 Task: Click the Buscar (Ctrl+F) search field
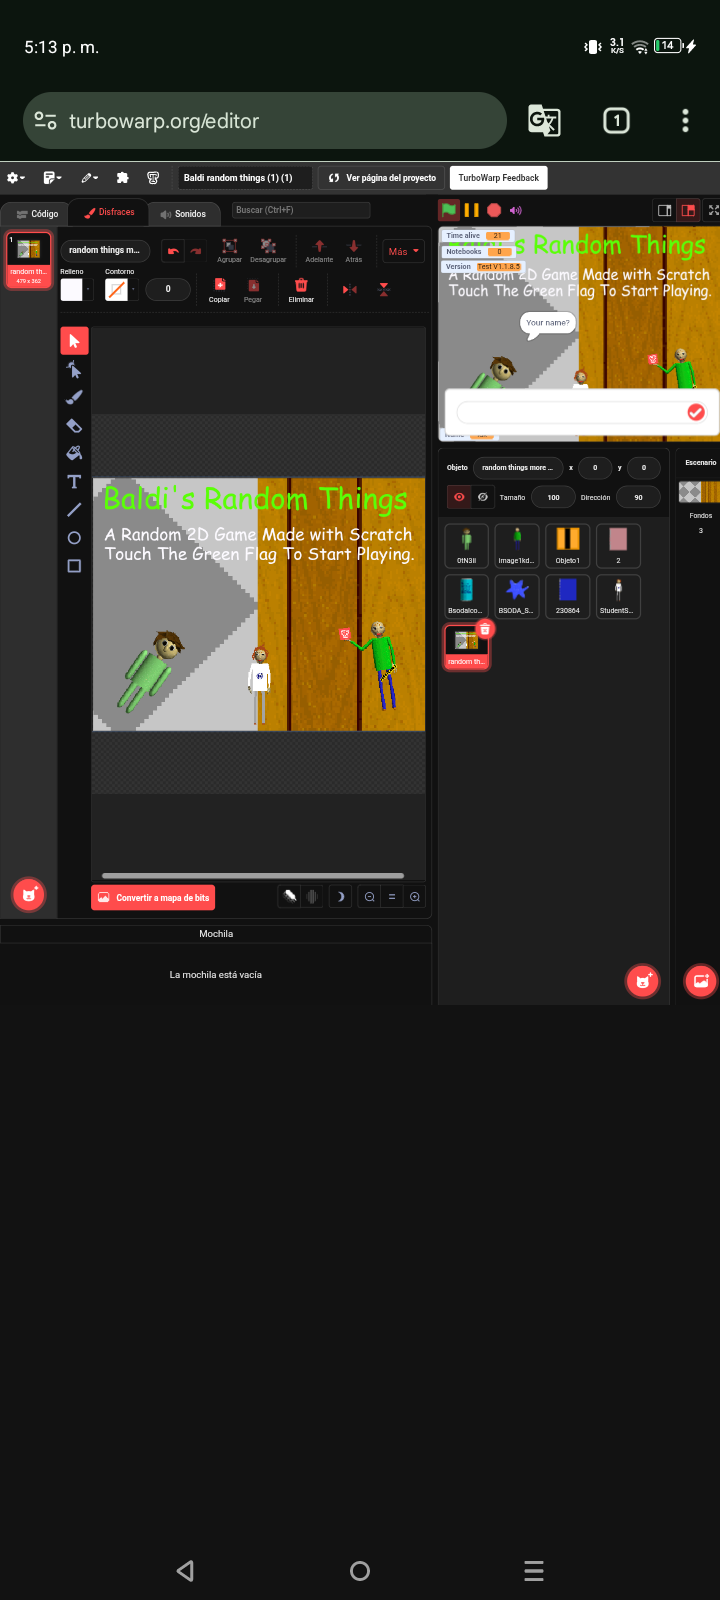[301, 210]
